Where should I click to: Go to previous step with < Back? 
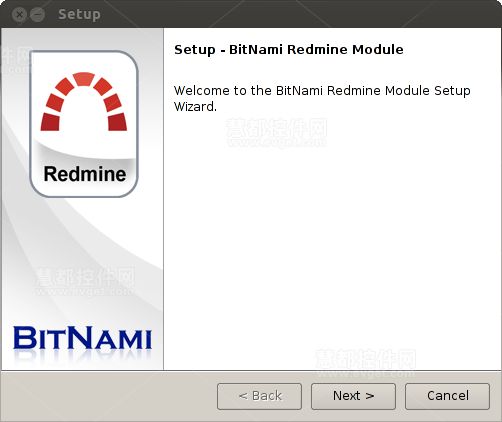259,396
